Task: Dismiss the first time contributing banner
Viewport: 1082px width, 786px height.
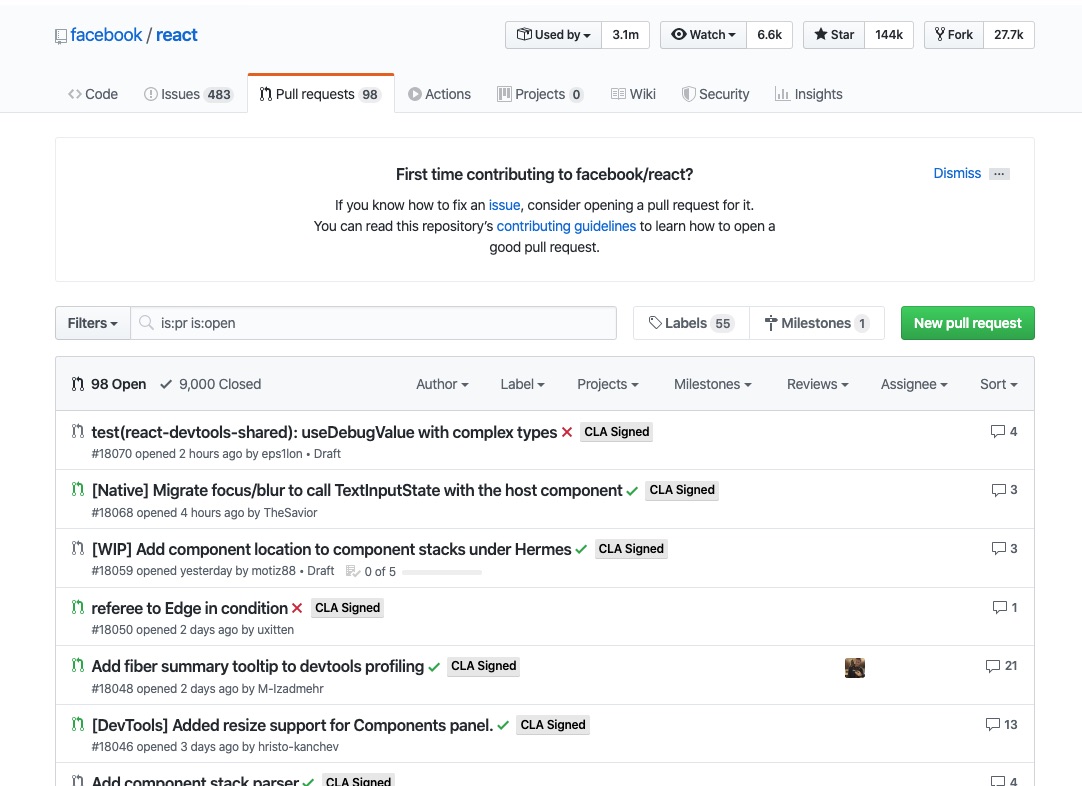Action: click(x=956, y=173)
